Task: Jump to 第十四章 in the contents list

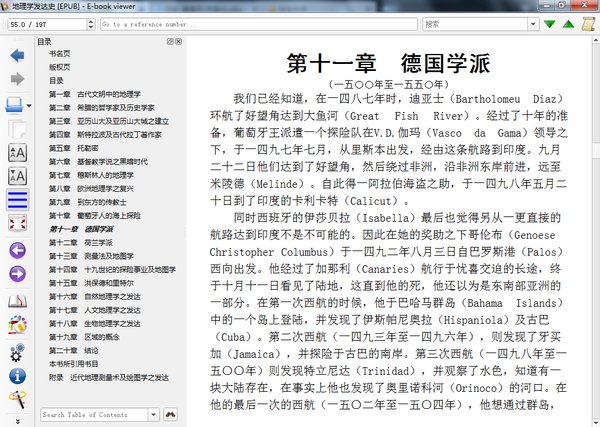Action: click(112, 270)
